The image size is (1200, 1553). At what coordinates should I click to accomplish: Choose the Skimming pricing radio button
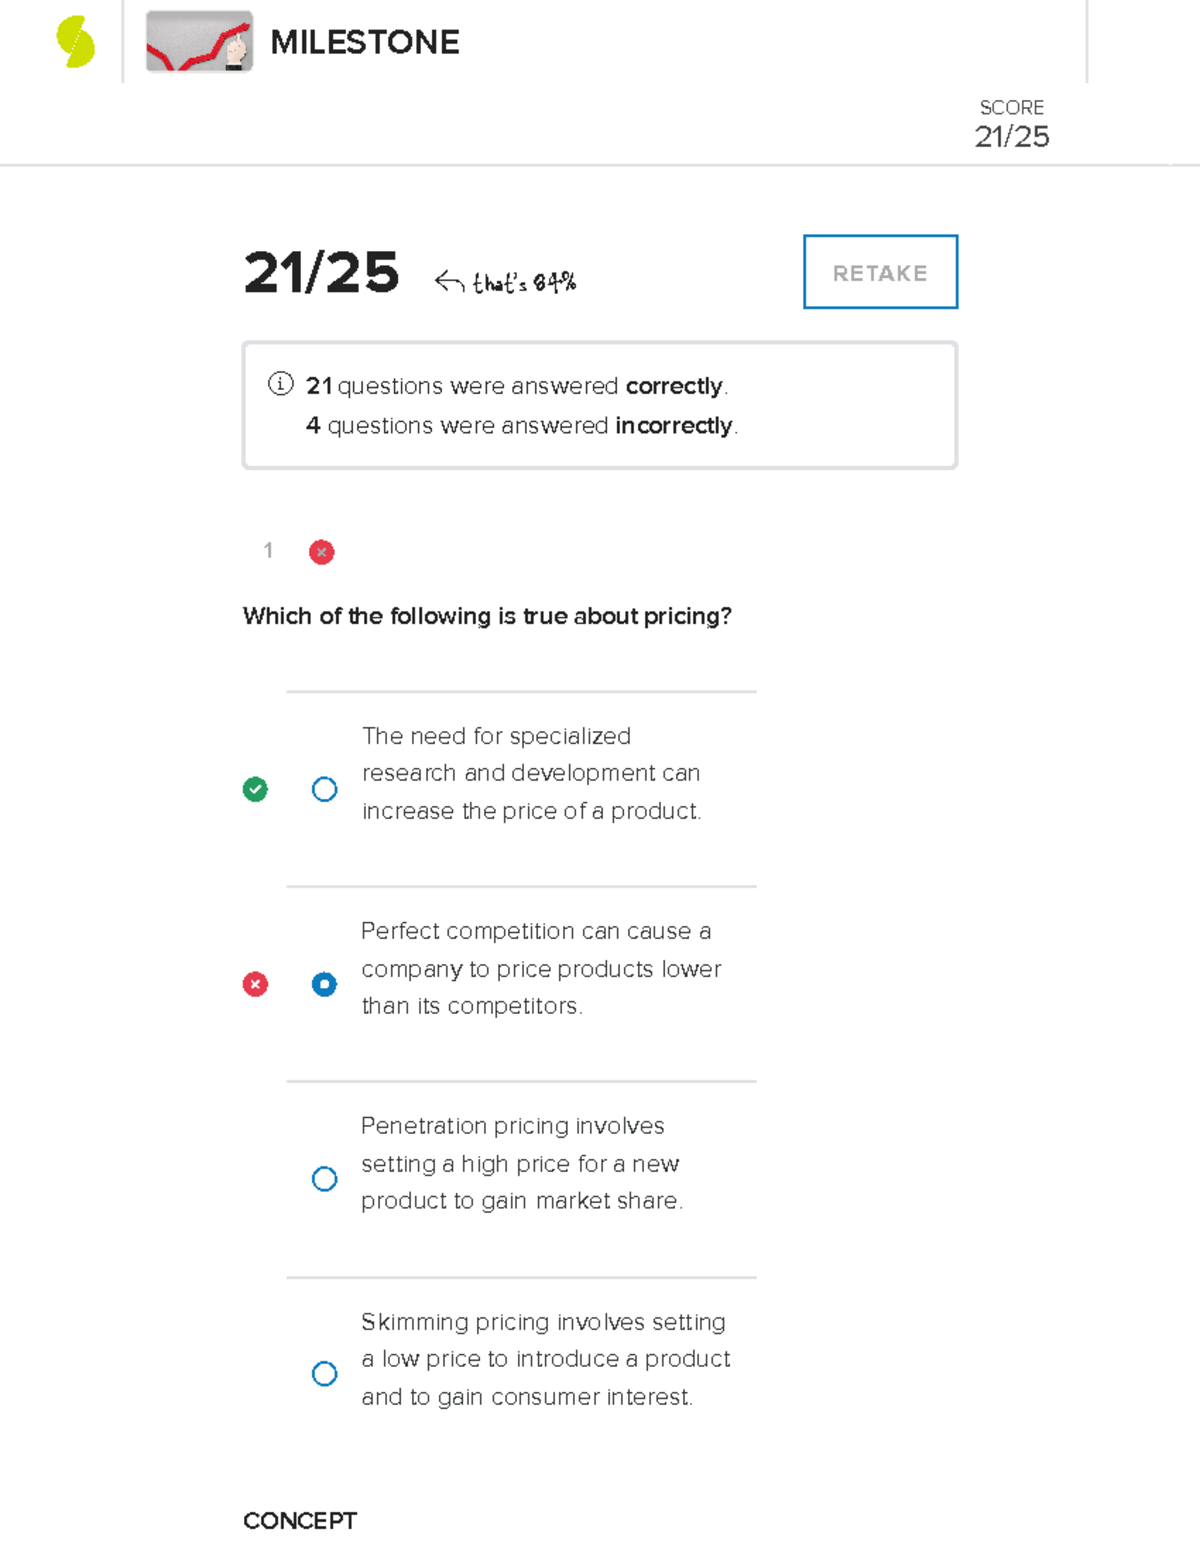point(324,1374)
